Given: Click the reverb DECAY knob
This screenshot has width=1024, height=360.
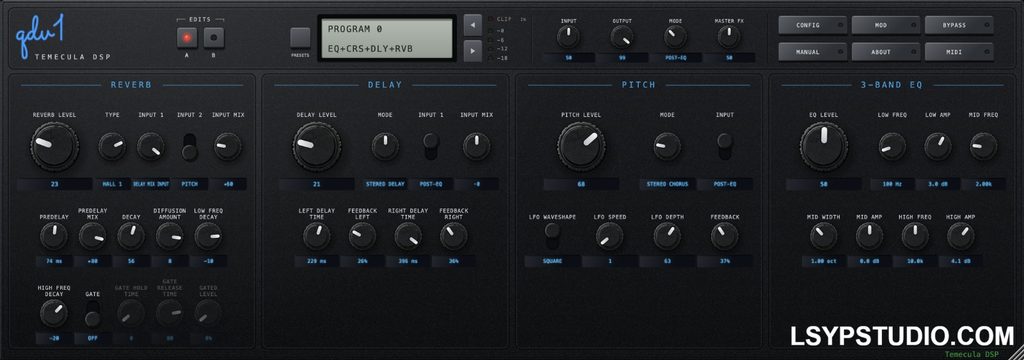Looking at the screenshot, I should coord(131,236).
